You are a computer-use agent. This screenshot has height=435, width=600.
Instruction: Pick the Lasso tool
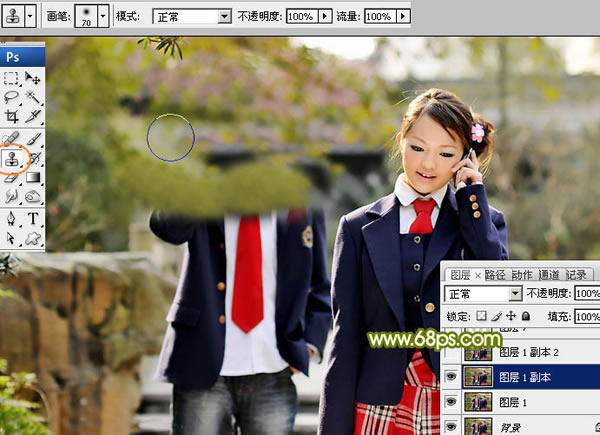click(x=12, y=98)
